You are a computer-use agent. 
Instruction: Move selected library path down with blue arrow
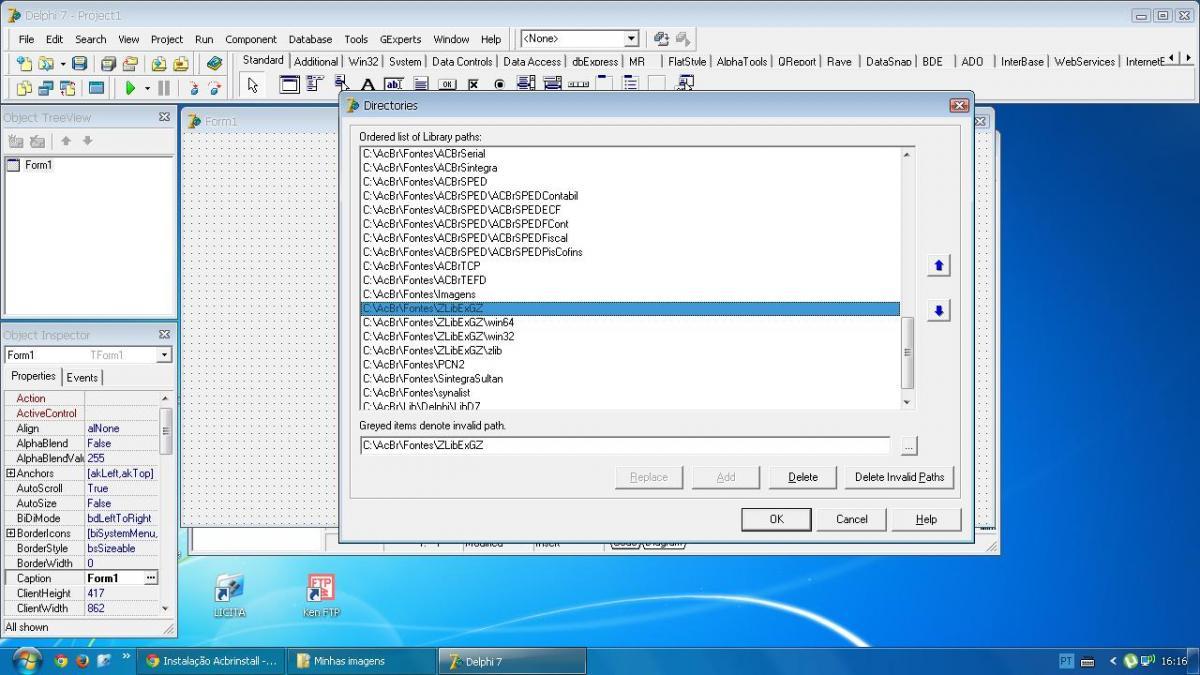(x=938, y=311)
